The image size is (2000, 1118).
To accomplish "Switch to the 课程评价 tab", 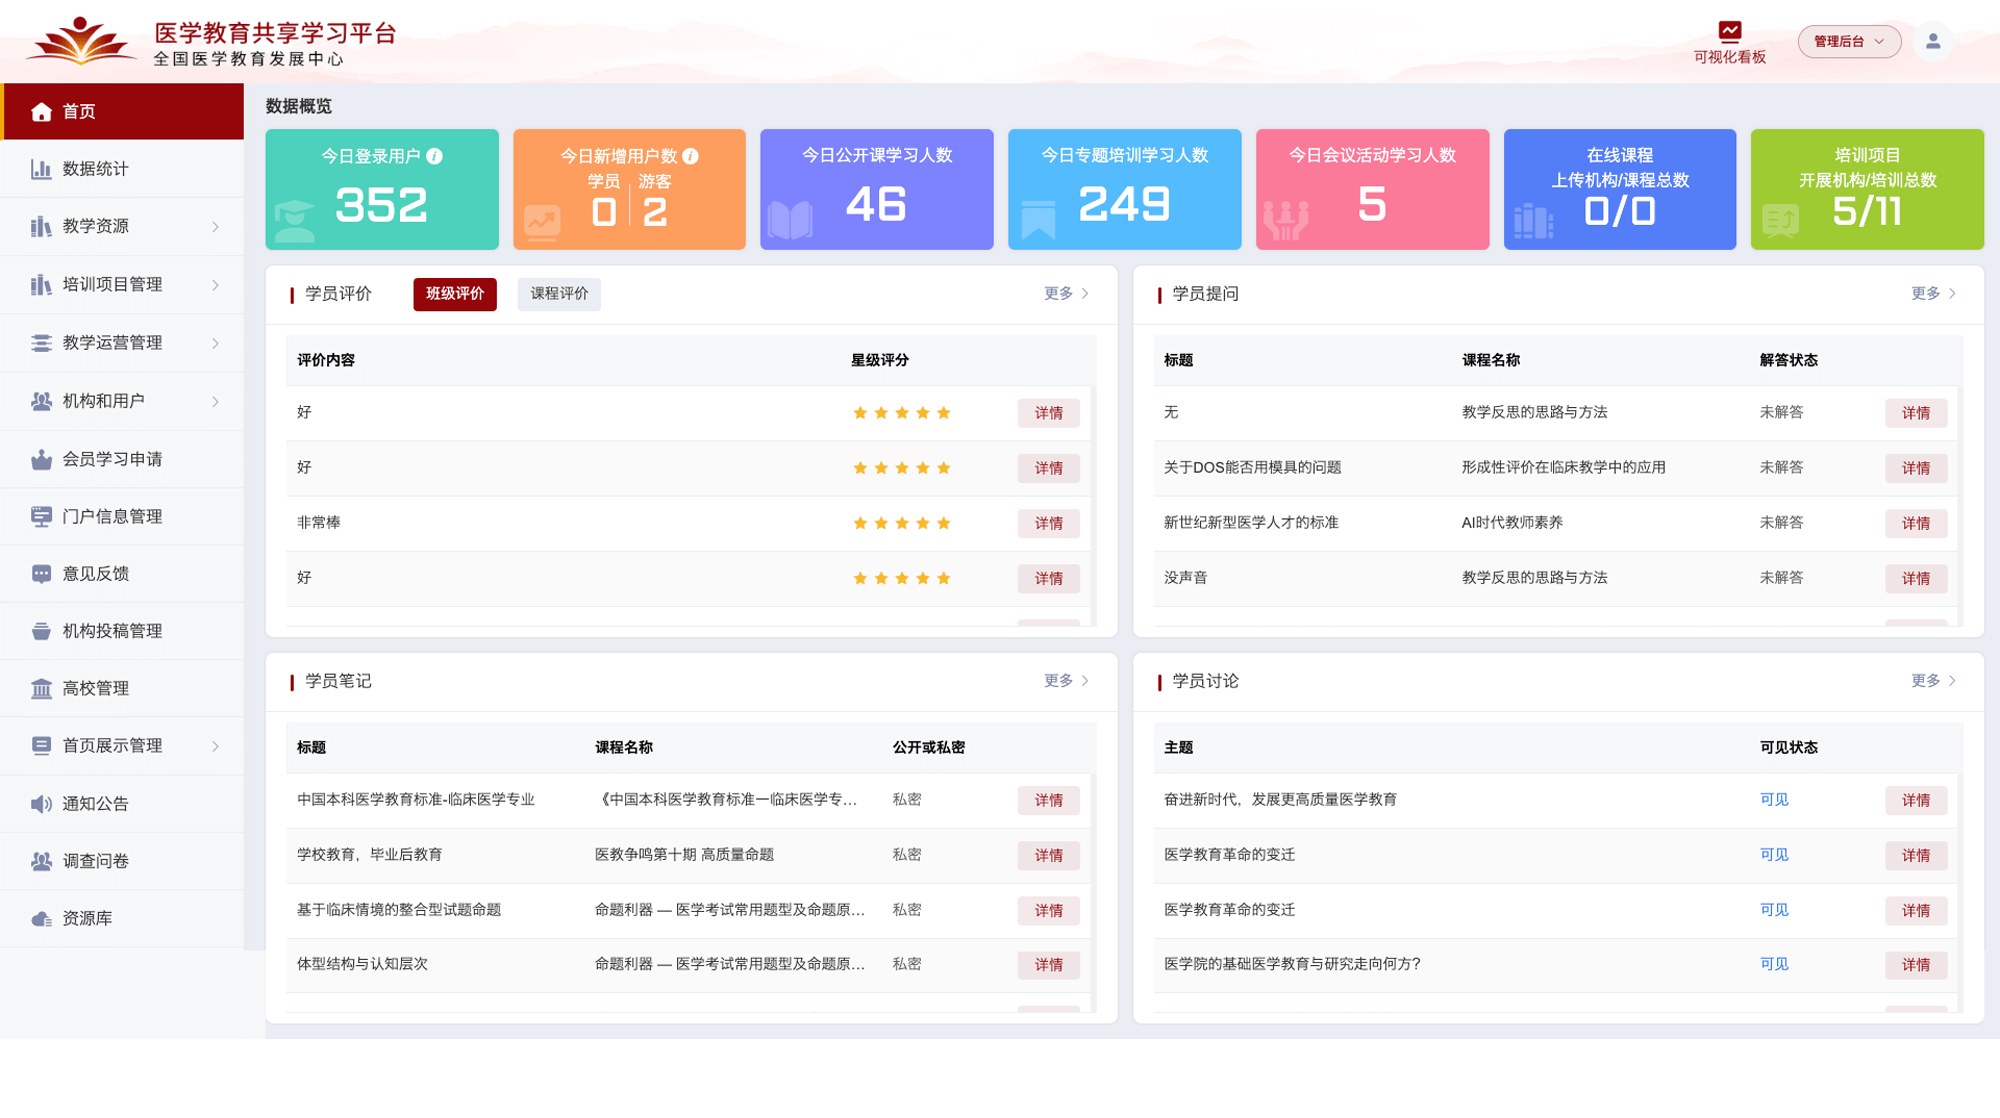I will (558, 294).
